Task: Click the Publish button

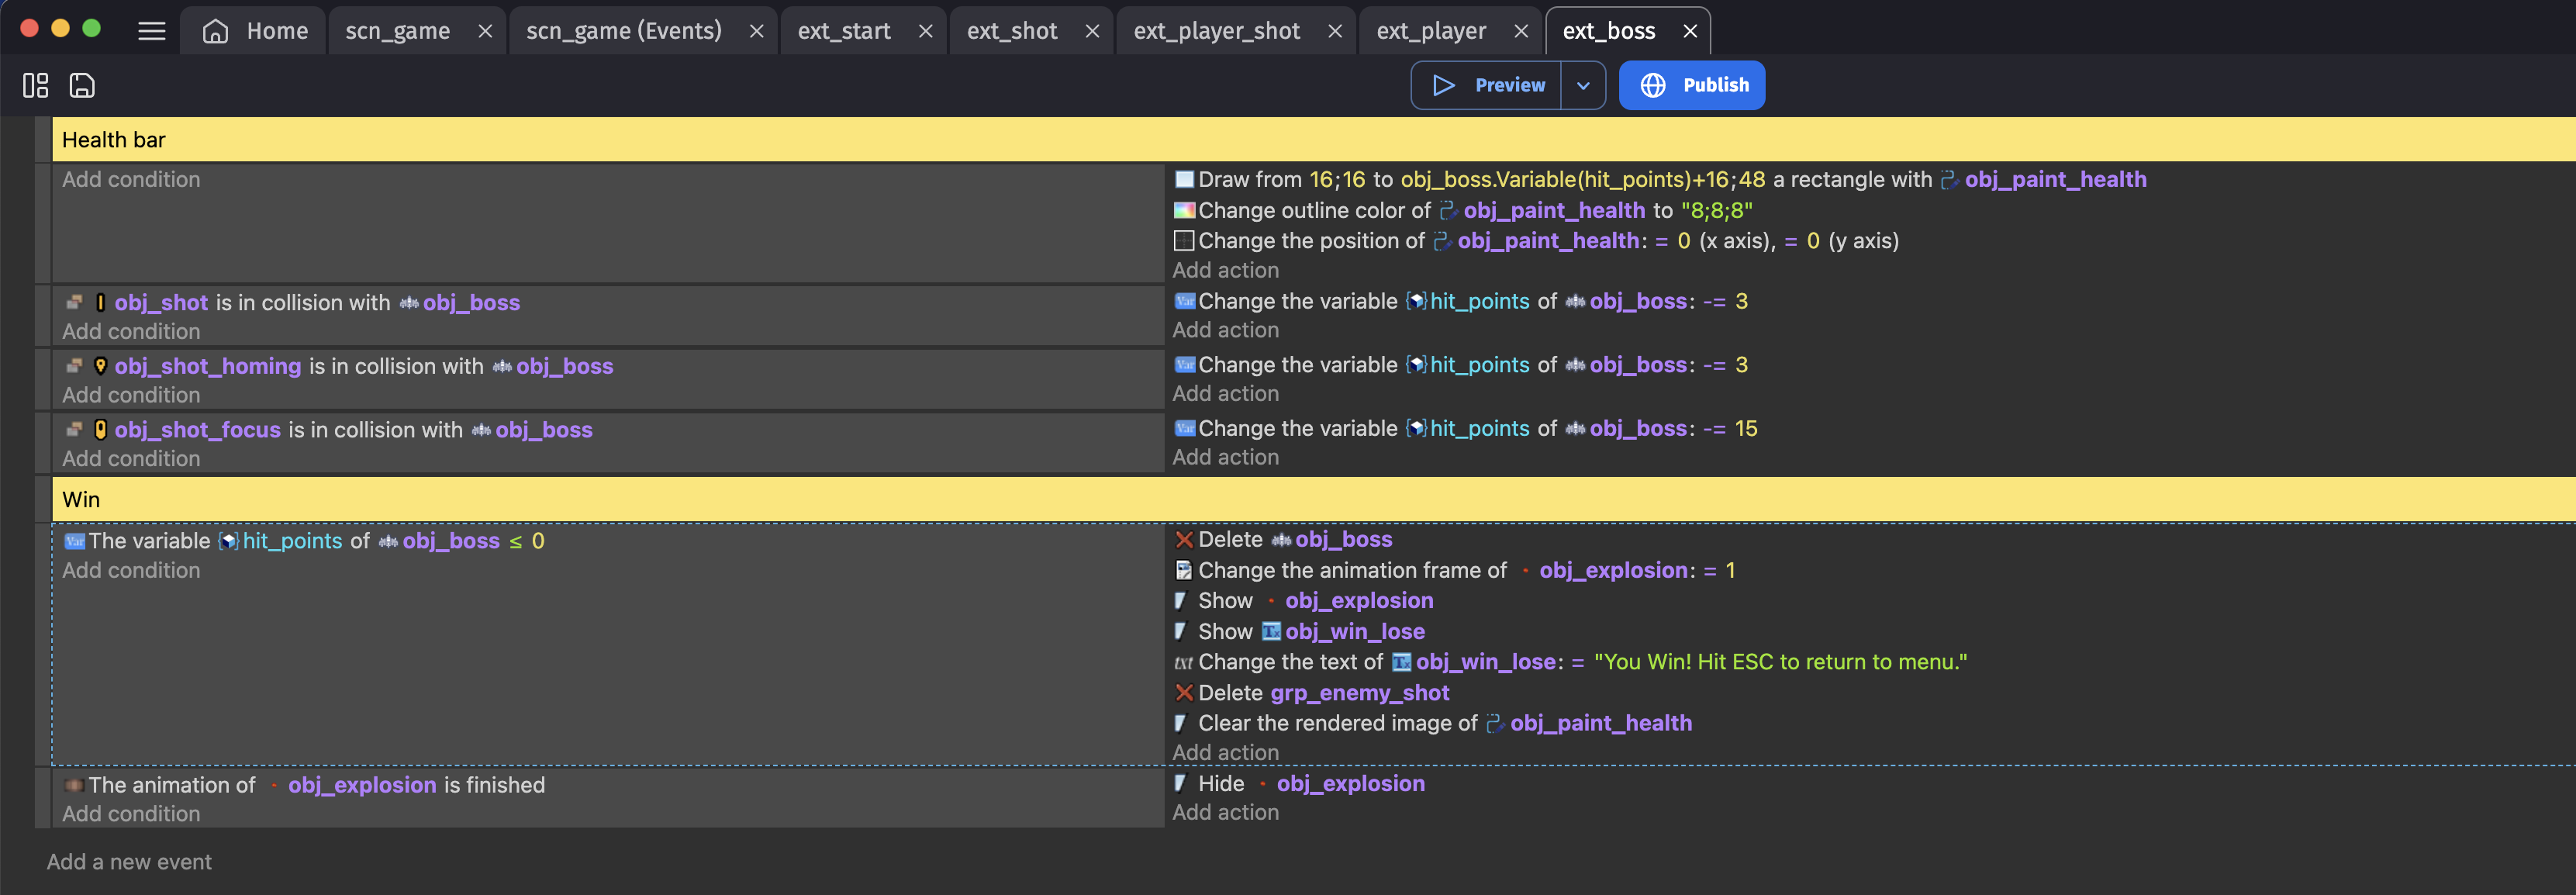Action: click(1692, 85)
